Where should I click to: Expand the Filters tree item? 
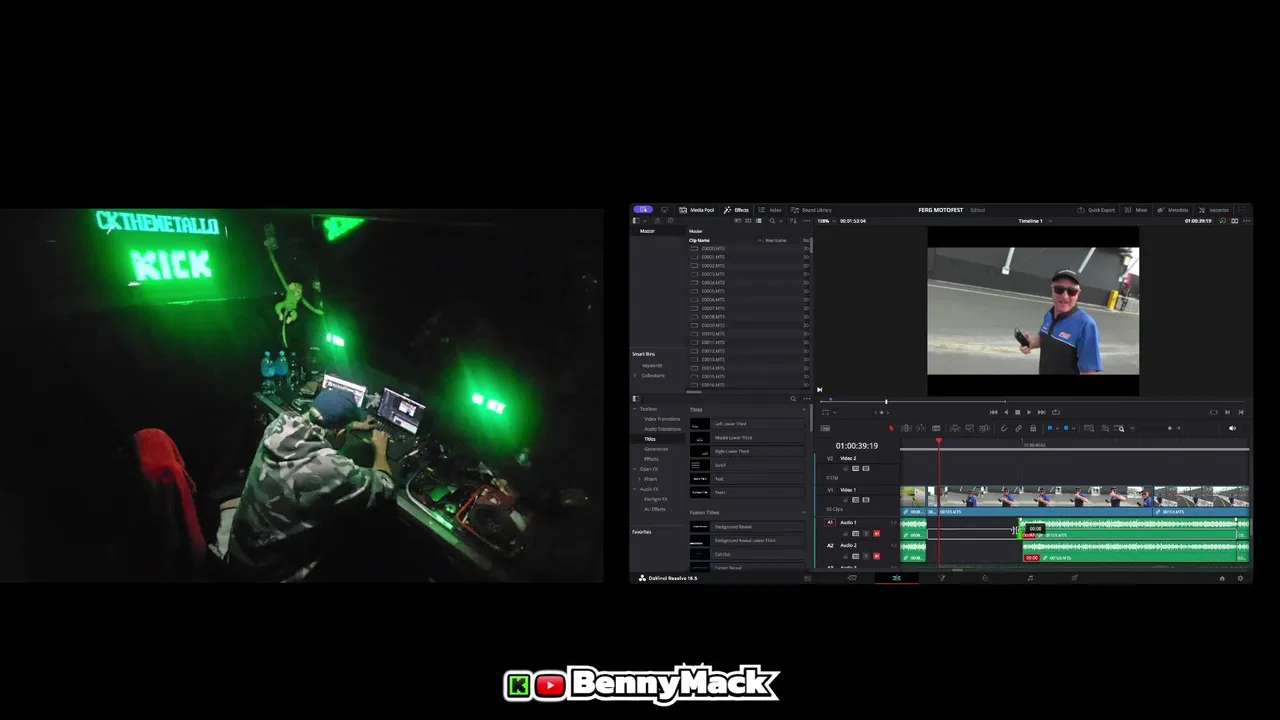(639, 479)
